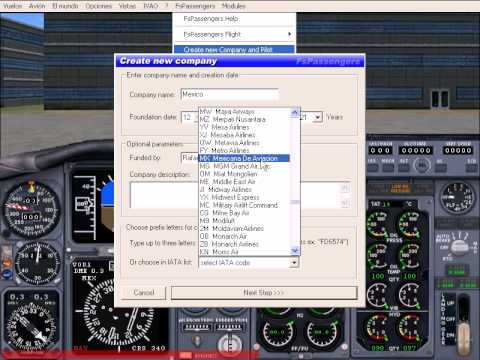
Task: Click the clock gauge below airspeed indicator
Action: 37,263
